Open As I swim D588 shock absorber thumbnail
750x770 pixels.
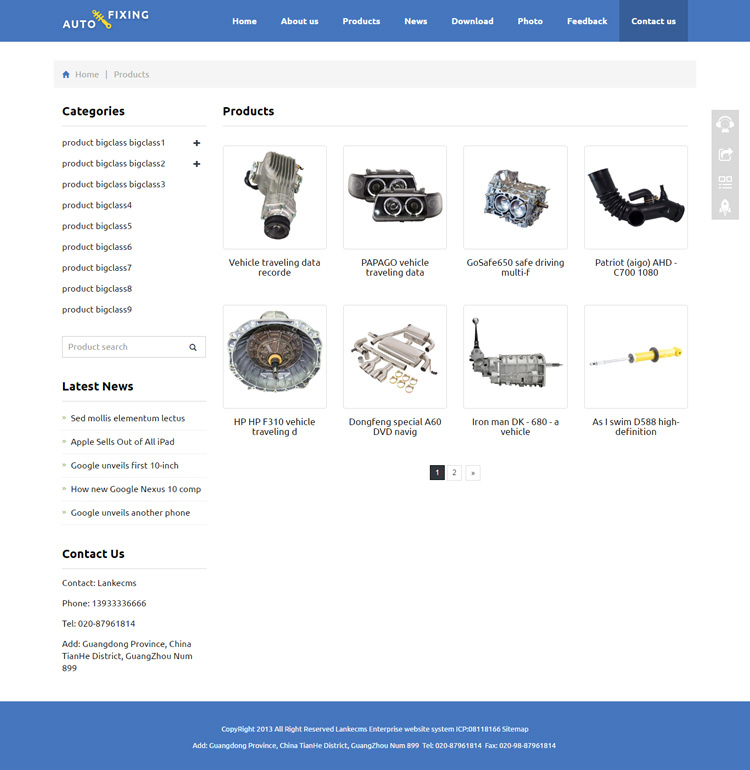tap(636, 357)
